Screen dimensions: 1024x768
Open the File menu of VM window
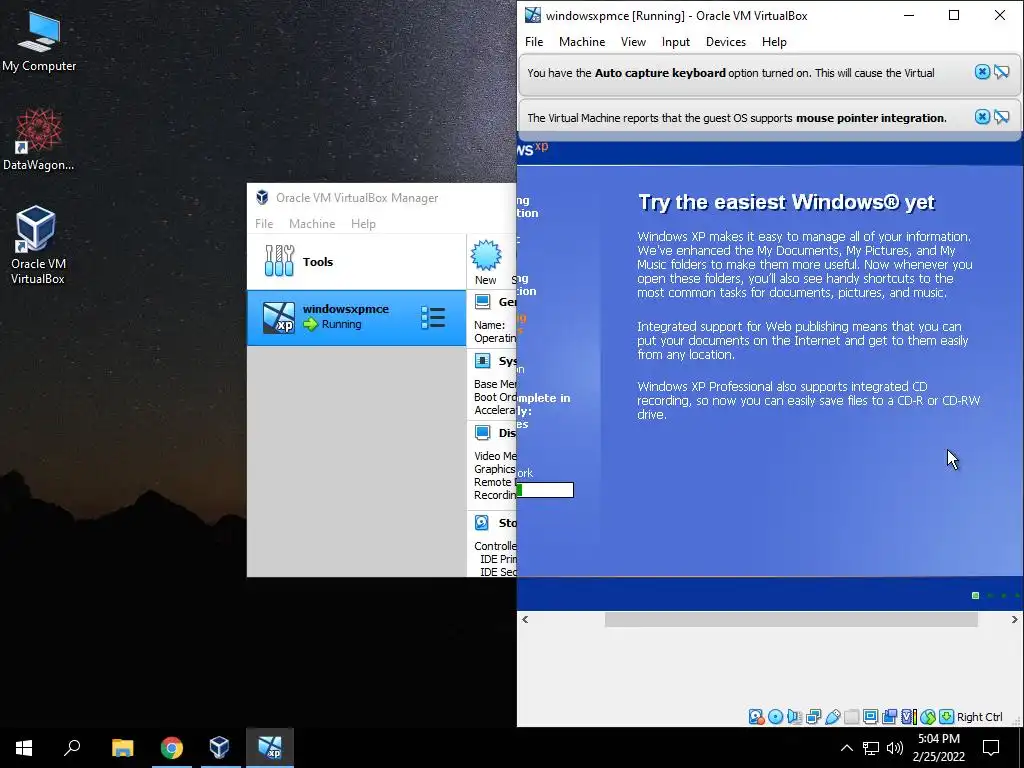click(x=534, y=42)
